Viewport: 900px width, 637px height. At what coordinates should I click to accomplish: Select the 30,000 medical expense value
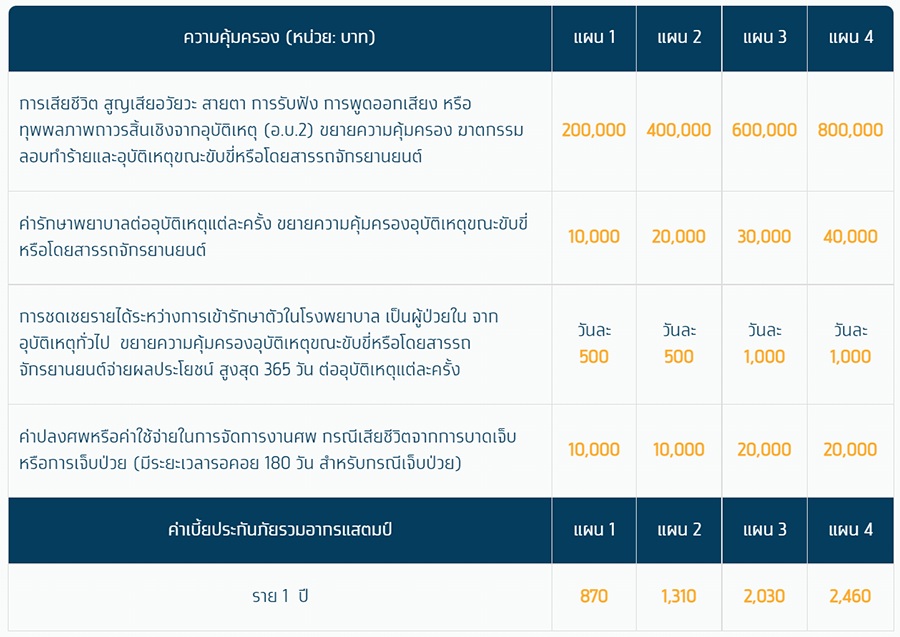764,237
